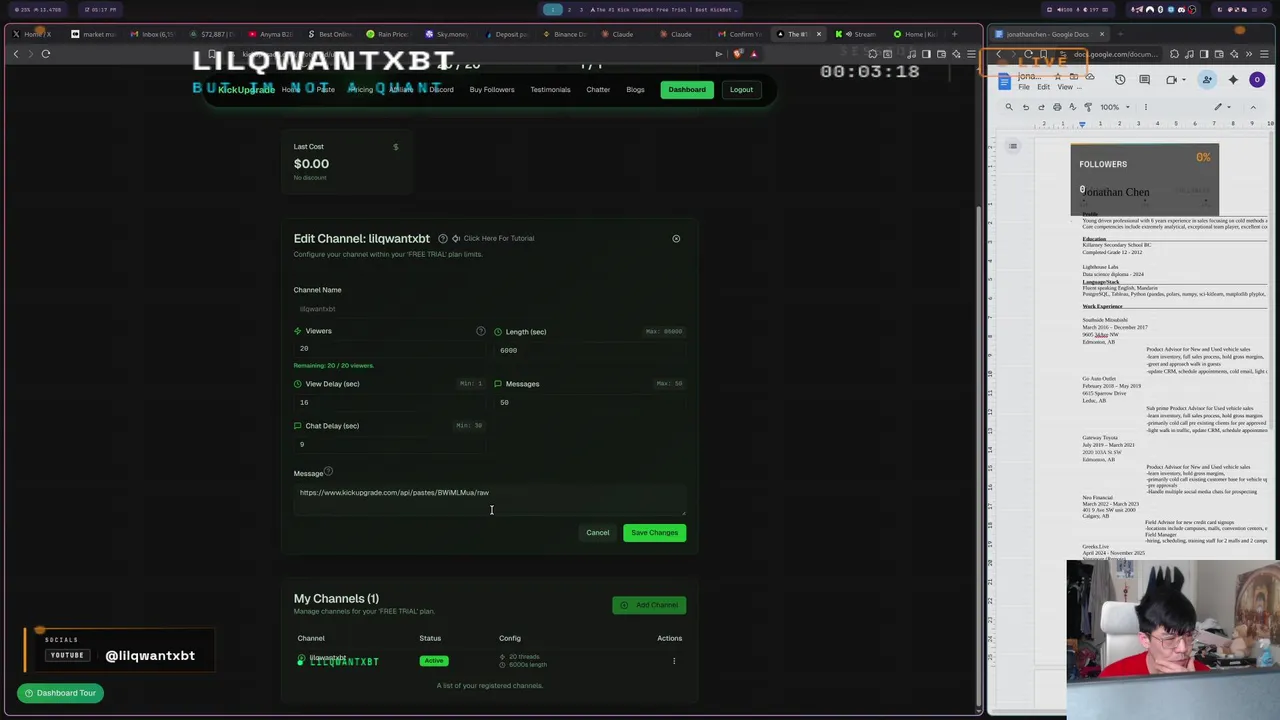The height and width of the screenshot is (720, 1280).
Task: Open Testimonials page
Action: 550,90
